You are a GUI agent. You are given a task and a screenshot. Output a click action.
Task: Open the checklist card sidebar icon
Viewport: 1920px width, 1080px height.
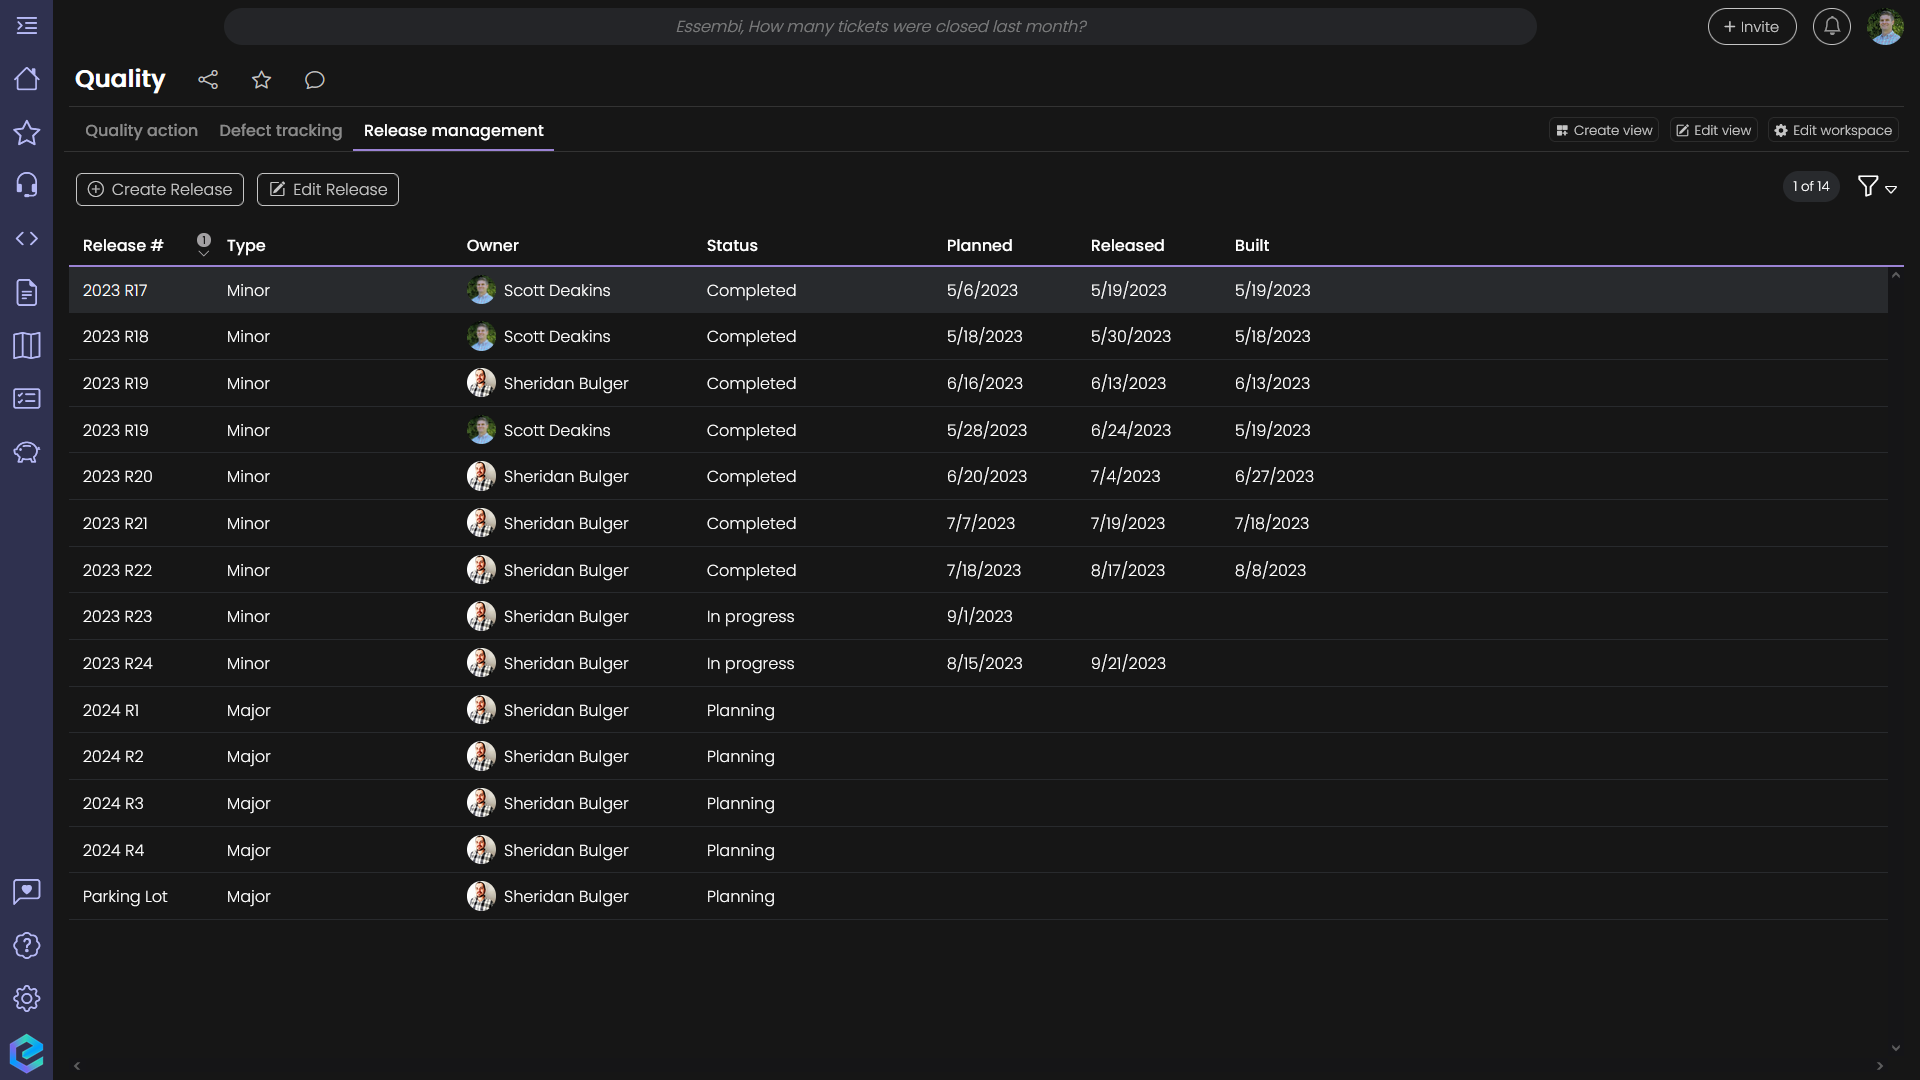(x=27, y=398)
